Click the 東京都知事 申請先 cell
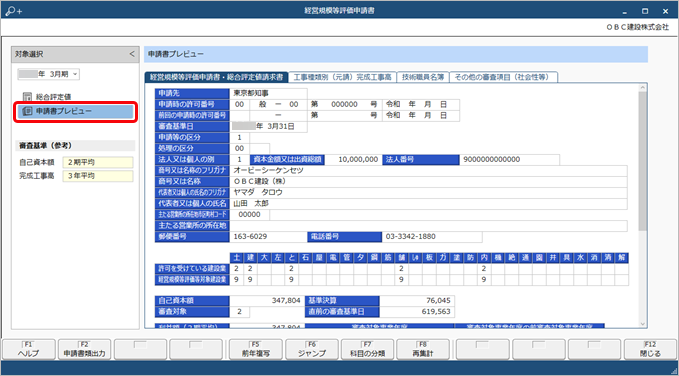 tap(268, 93)
